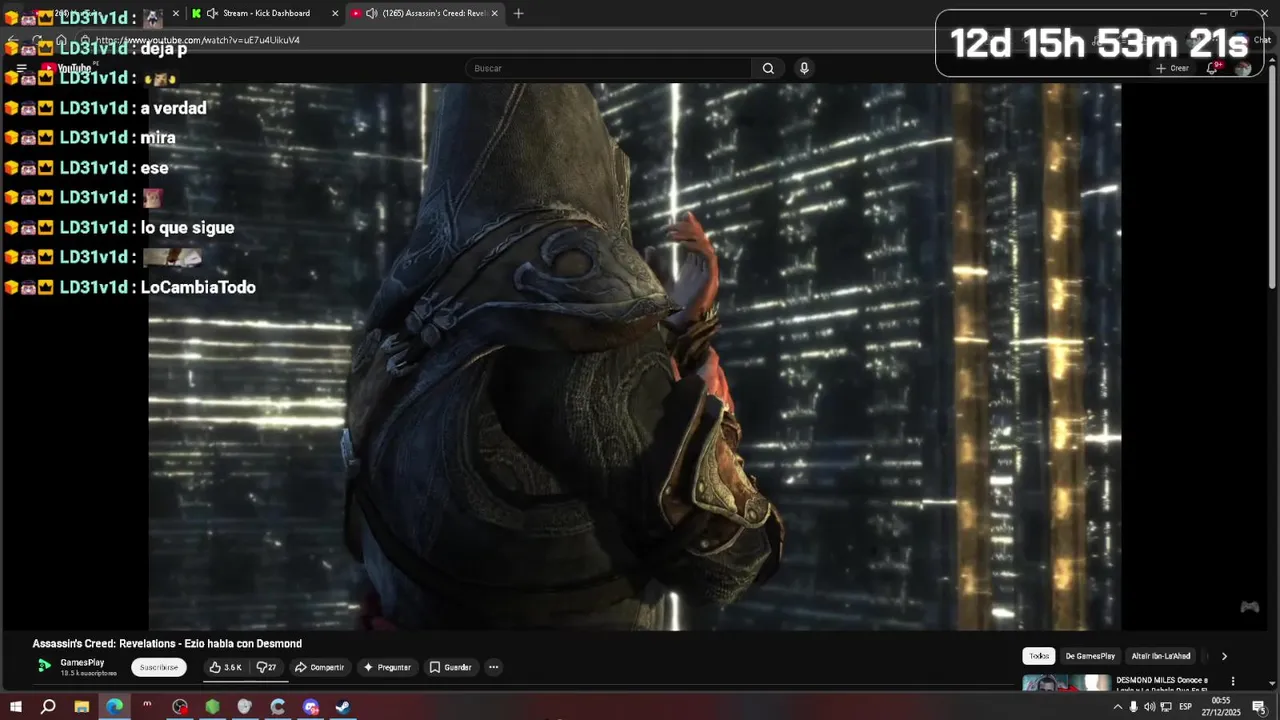Open the account avatar menu
The width and height of the screenshot is (1280, 720).
pos(1243,68)
